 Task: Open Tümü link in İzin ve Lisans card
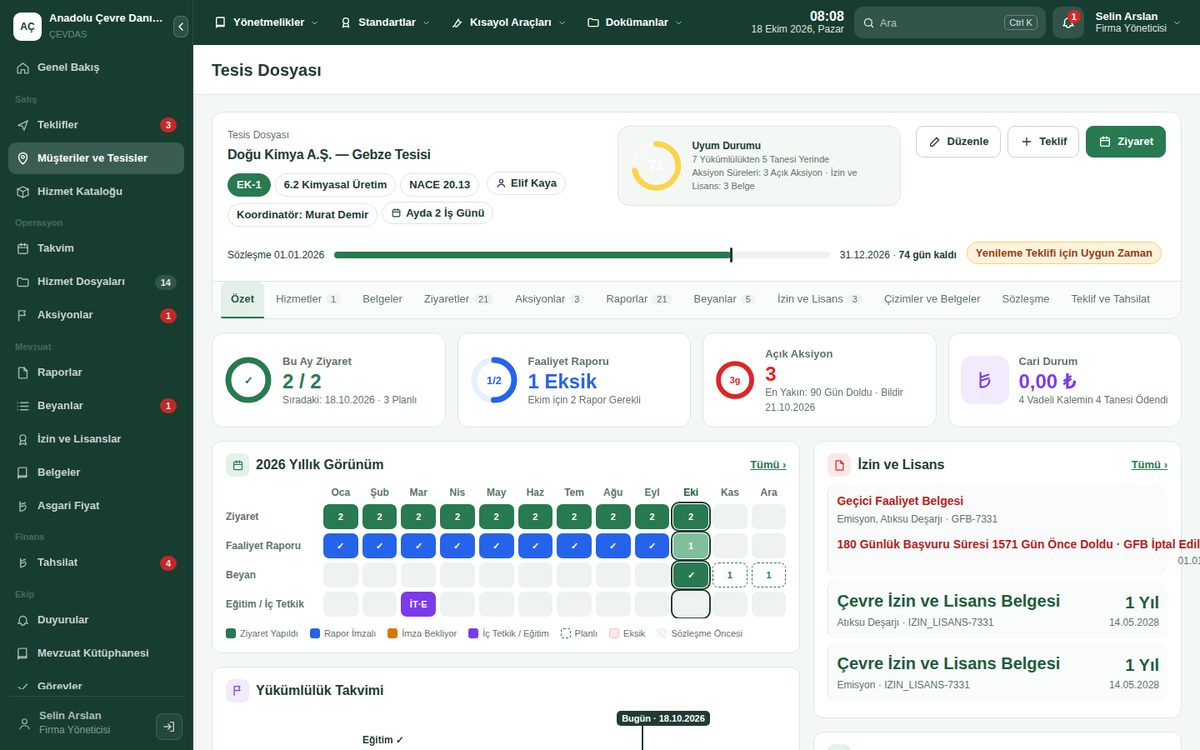[x=1149, y=465]
